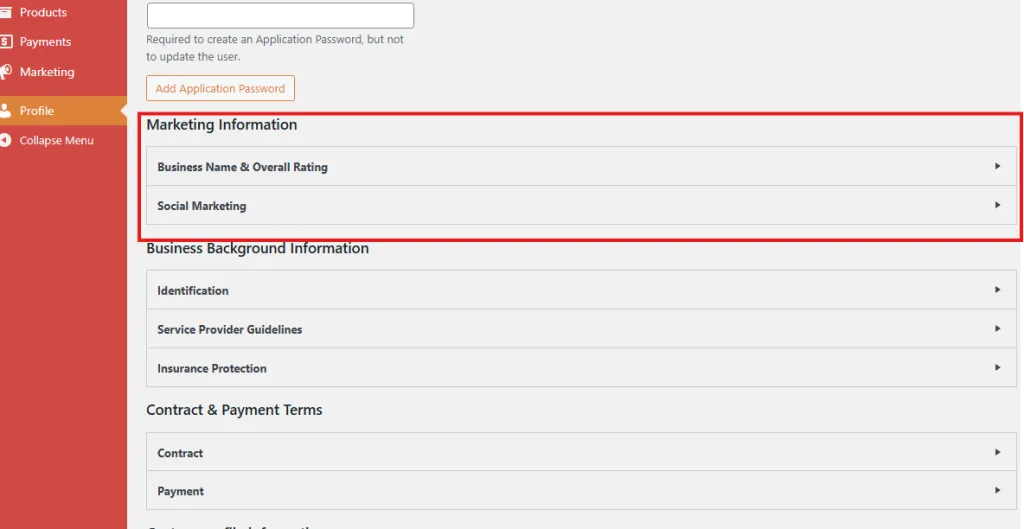Go to the Payments menu label

coord(45,42)
